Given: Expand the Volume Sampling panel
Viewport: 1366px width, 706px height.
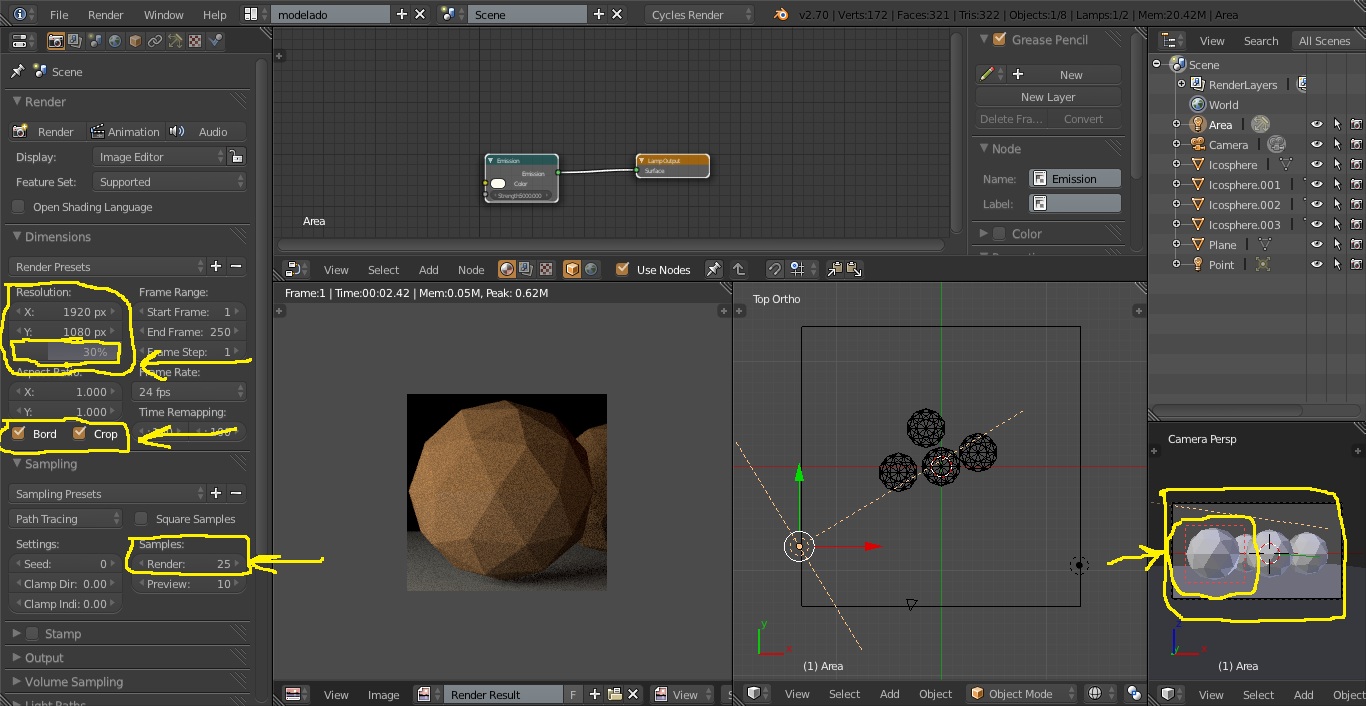Looking at the screenshot, I should point(74,682).
